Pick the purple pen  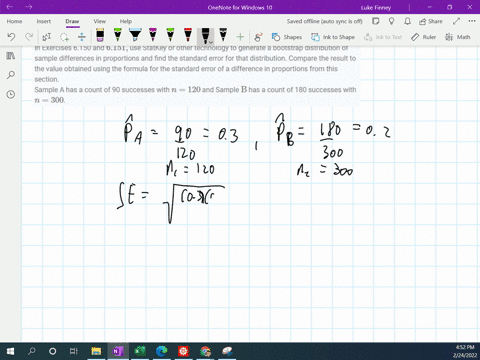coord(153,35)
